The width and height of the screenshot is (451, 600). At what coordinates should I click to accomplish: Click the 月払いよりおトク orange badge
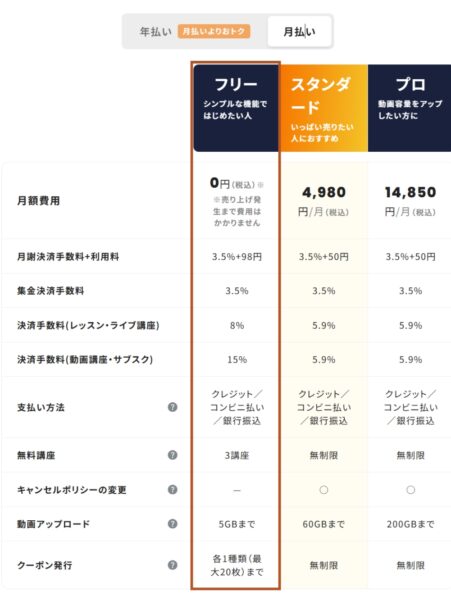pyautogui.click(x=214, y=31)
